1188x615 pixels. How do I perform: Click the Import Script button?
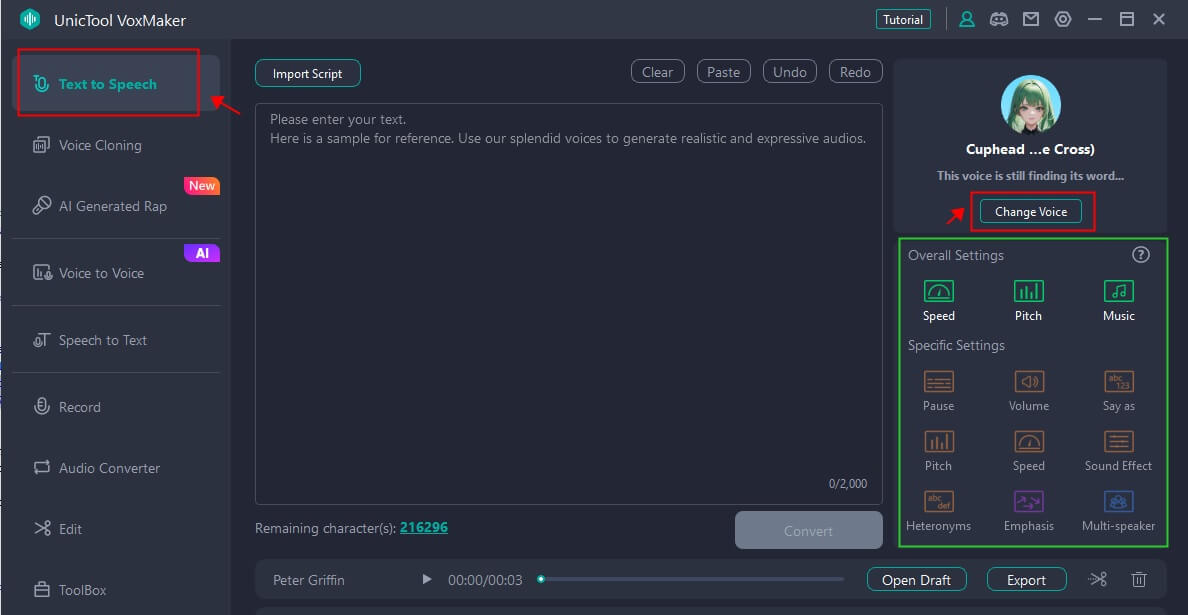308,73
